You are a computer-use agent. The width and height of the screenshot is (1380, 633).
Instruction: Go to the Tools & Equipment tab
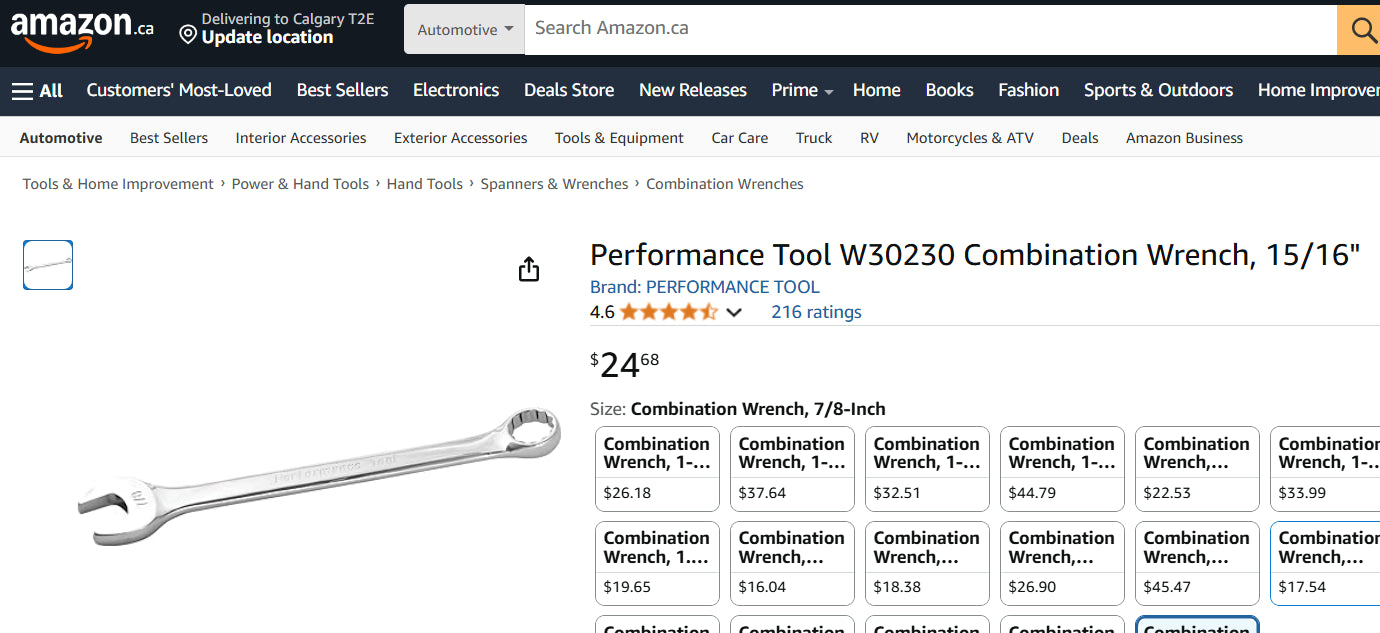[619, 138]
